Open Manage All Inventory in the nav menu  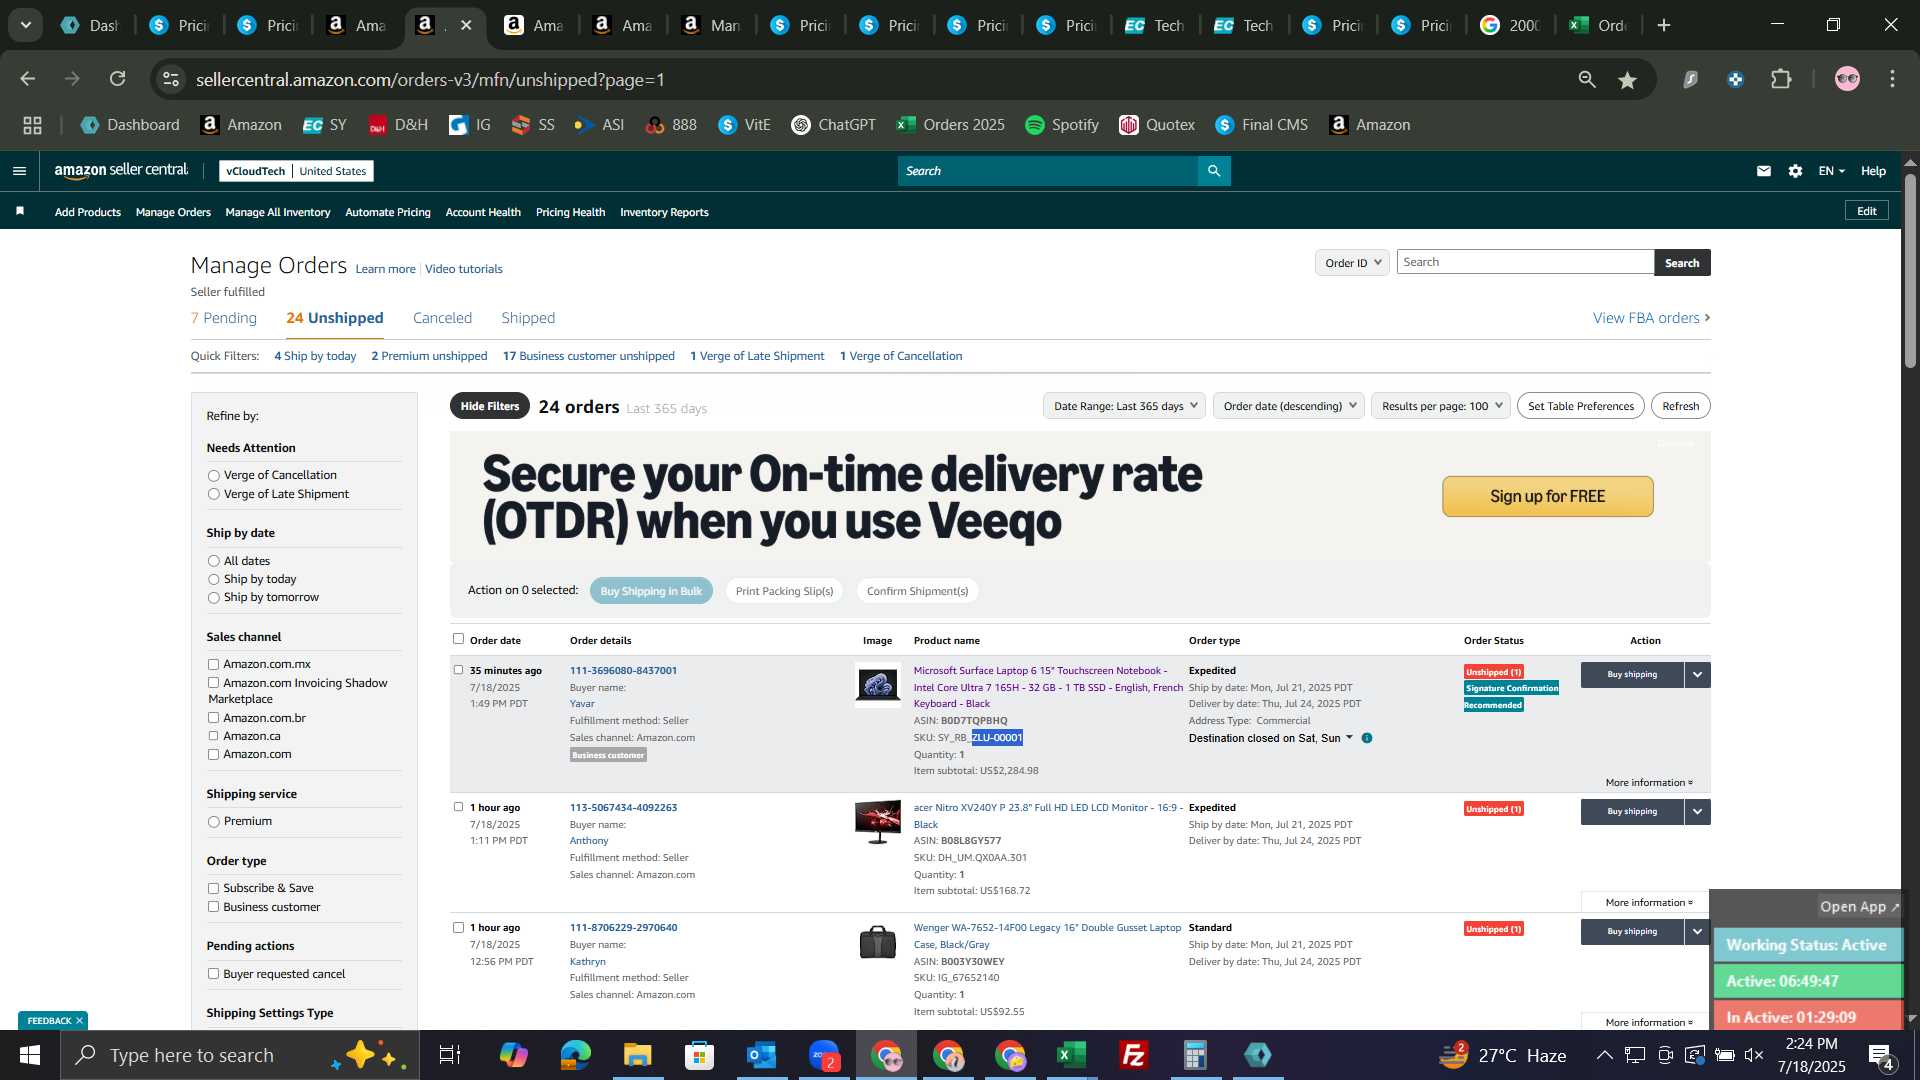click(x=278, y=212)
